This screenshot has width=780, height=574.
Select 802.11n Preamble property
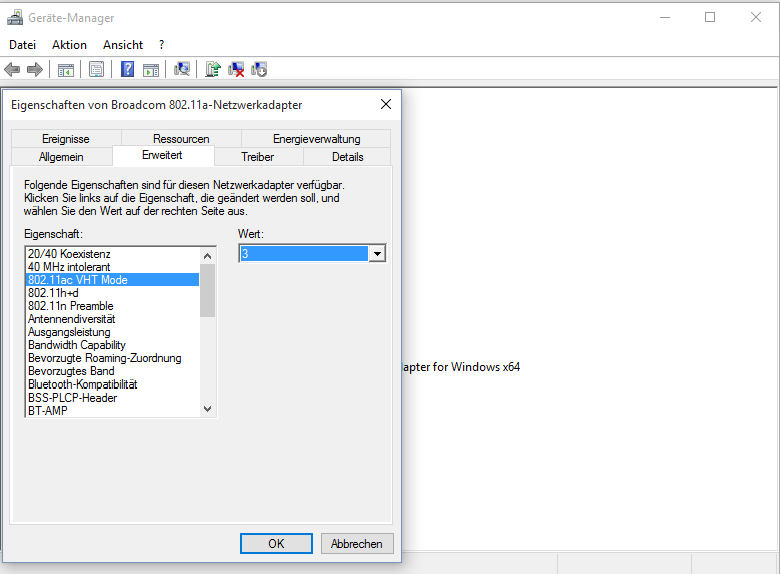tap(112, 306)
